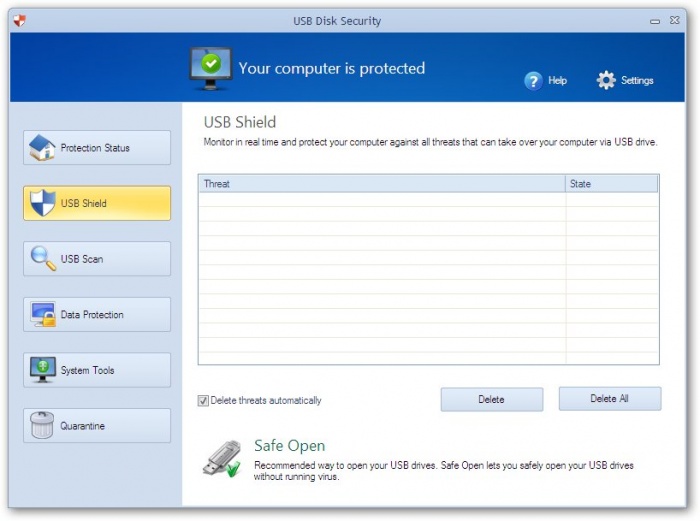Close the USB Disk Security window
Image resolution: width=700 pixels, height=521 pixels.
(x=675, y=21)
